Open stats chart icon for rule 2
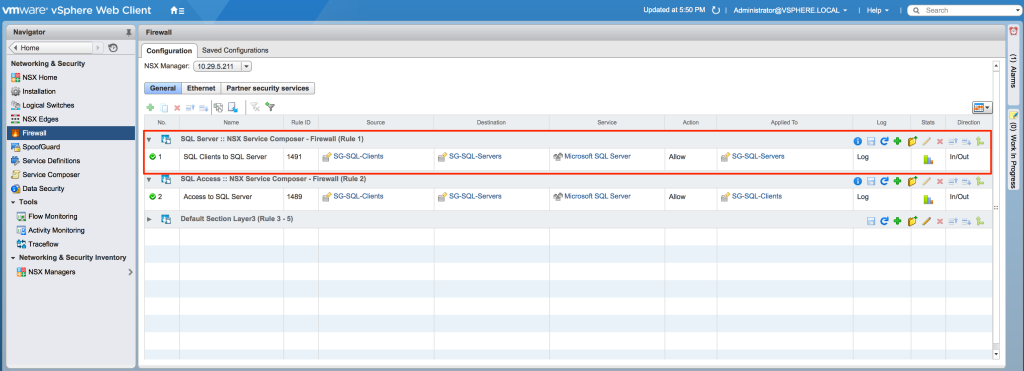 click(928, 199)
